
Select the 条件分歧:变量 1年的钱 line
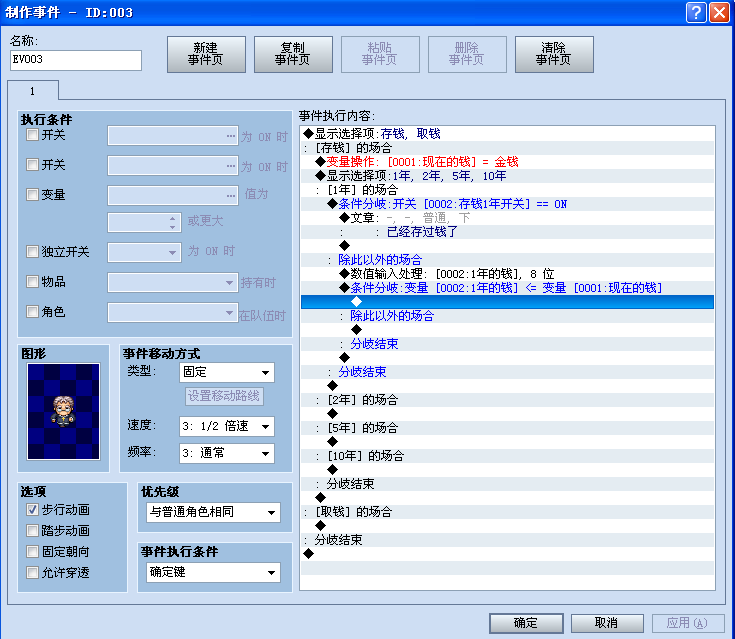pos(508,288)
